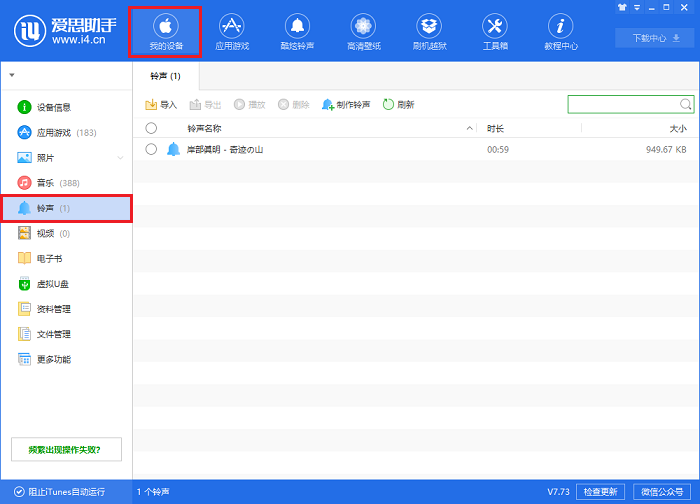Expand the 照片 photos sidebar chevron
The width and height of the screenshot is (700, 504).
120,158
